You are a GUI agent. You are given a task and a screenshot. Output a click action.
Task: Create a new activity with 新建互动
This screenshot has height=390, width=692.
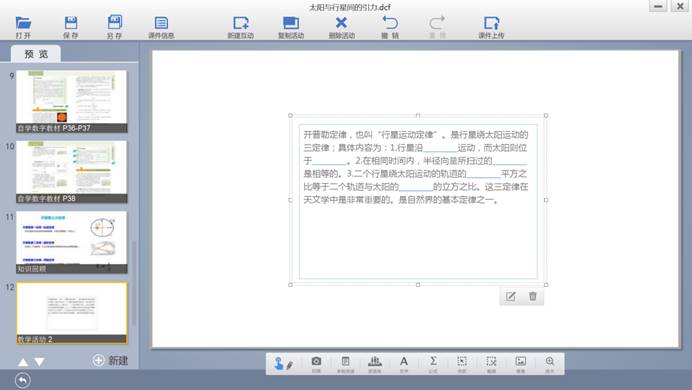[241, 27]
